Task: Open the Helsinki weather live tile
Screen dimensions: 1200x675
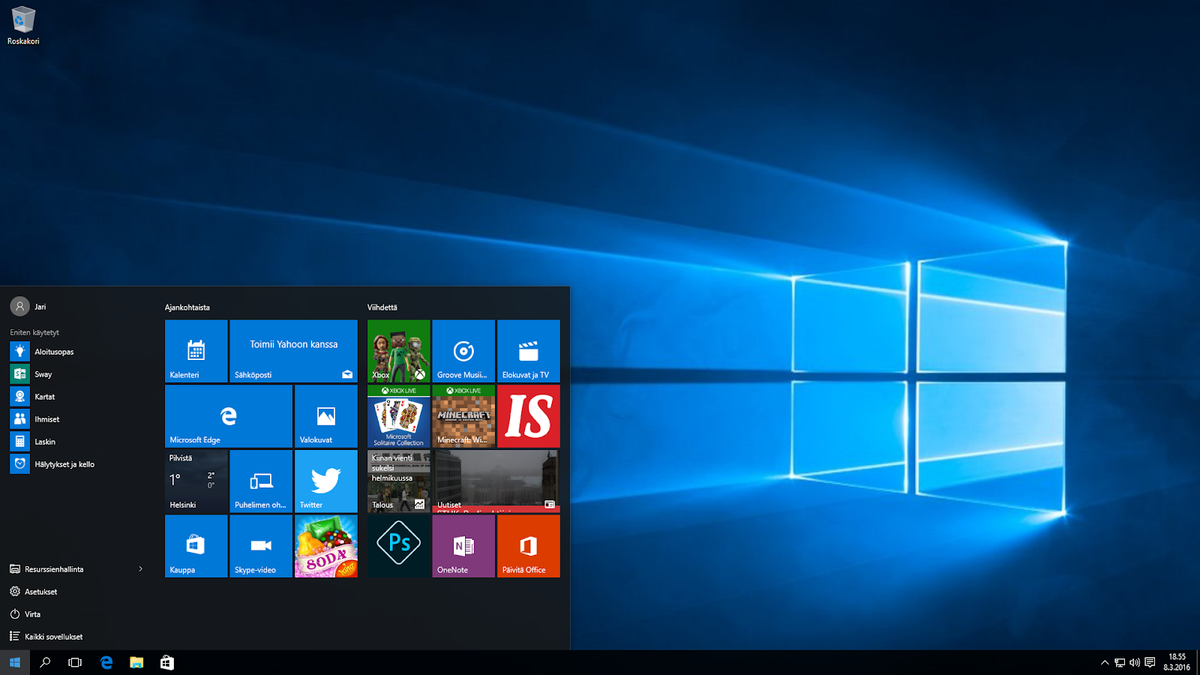Action: click(x=196, y=481)
